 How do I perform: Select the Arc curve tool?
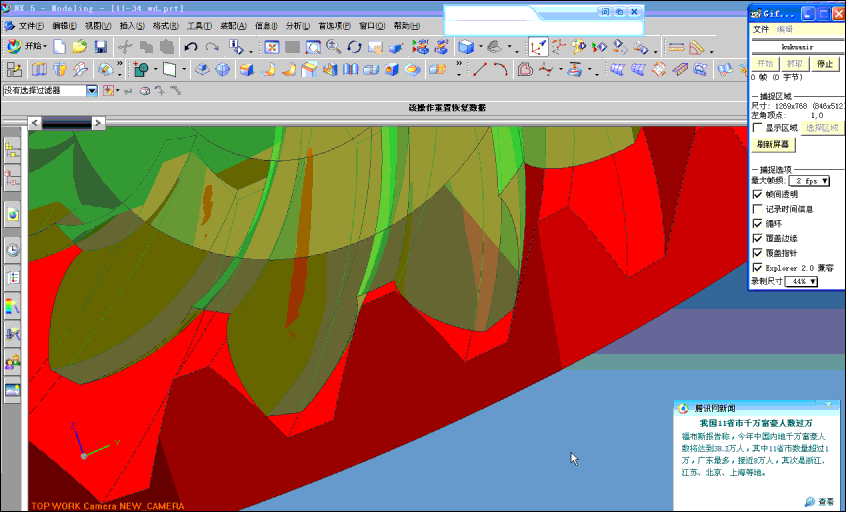pyautogui.click(x=500, y=70)
